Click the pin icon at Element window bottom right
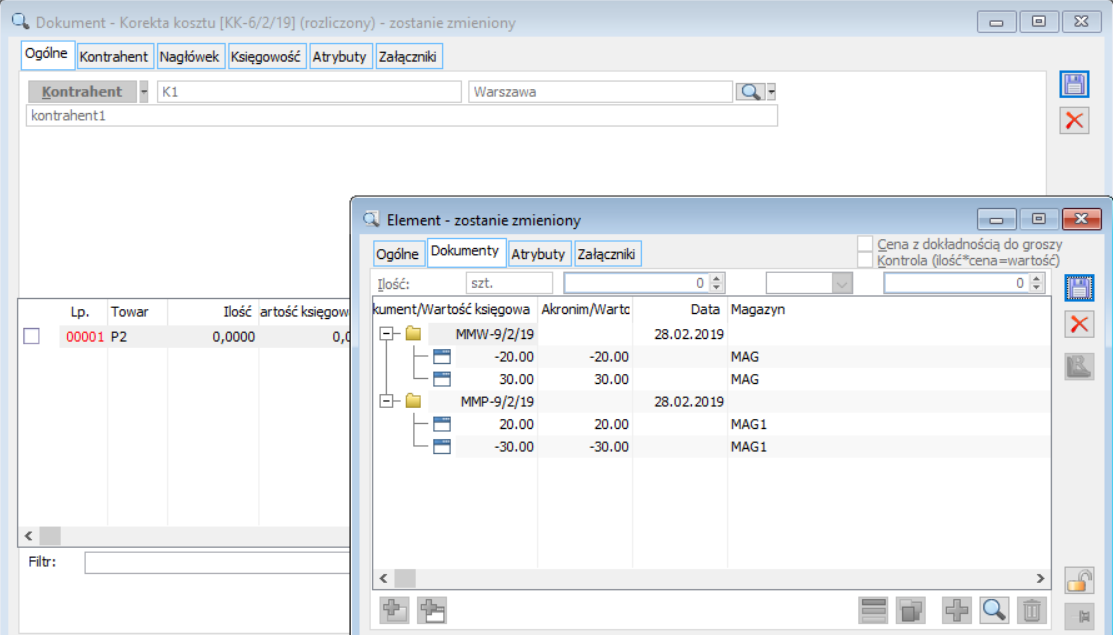The image size is (1113, 635). (1079, 617)
